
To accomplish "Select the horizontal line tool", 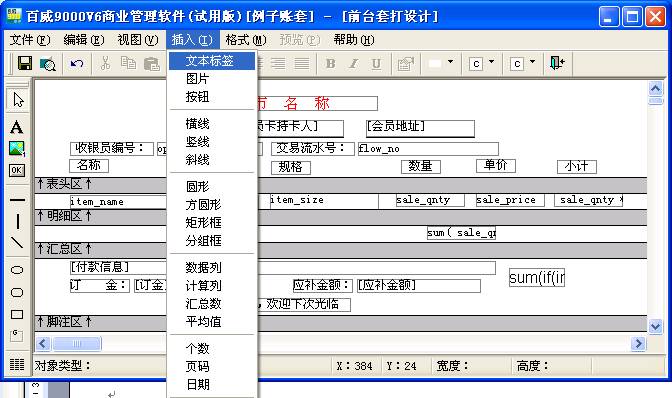I will 17,200.
